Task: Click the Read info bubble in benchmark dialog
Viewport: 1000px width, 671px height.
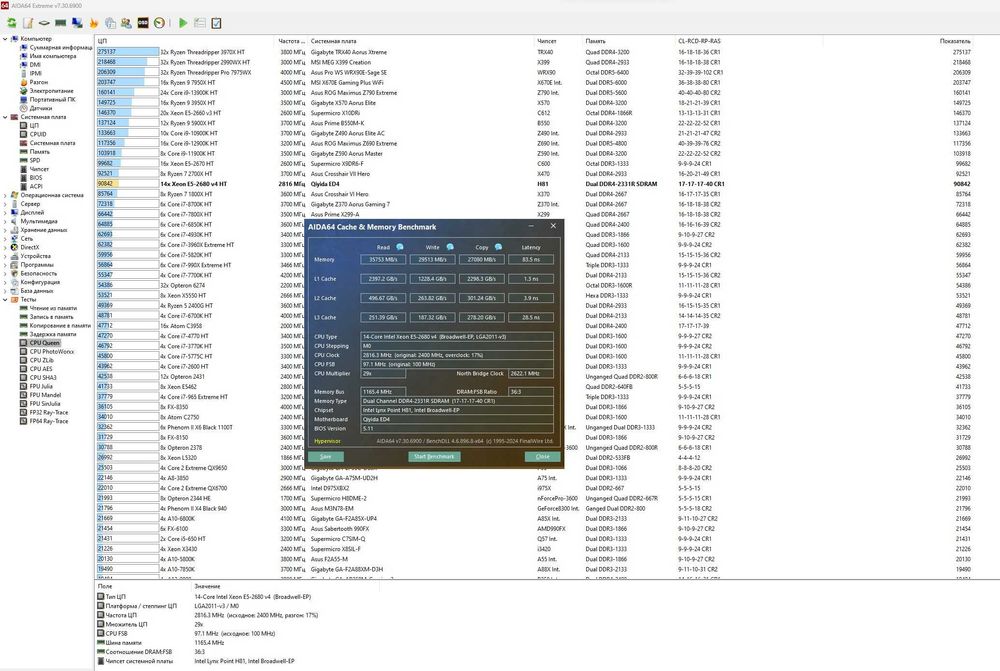Action: click(x=400, y=247)
